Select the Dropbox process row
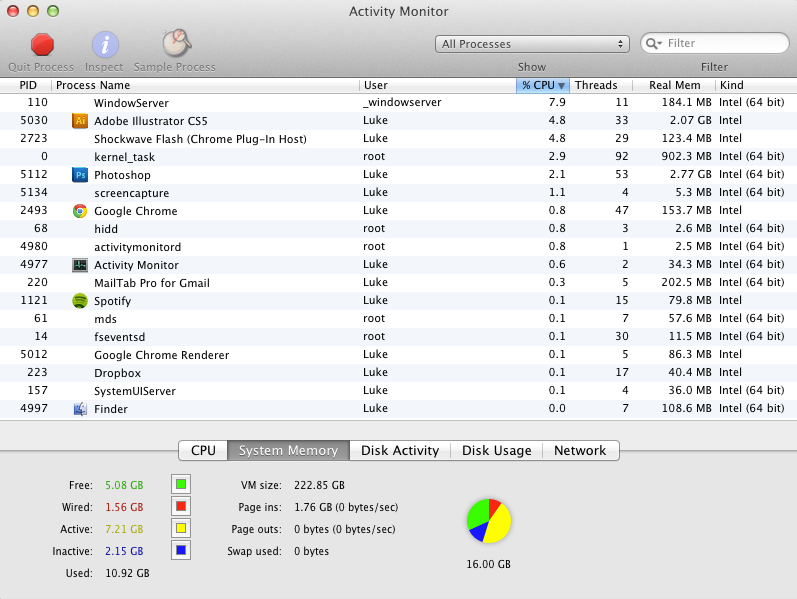 (398, 372)
